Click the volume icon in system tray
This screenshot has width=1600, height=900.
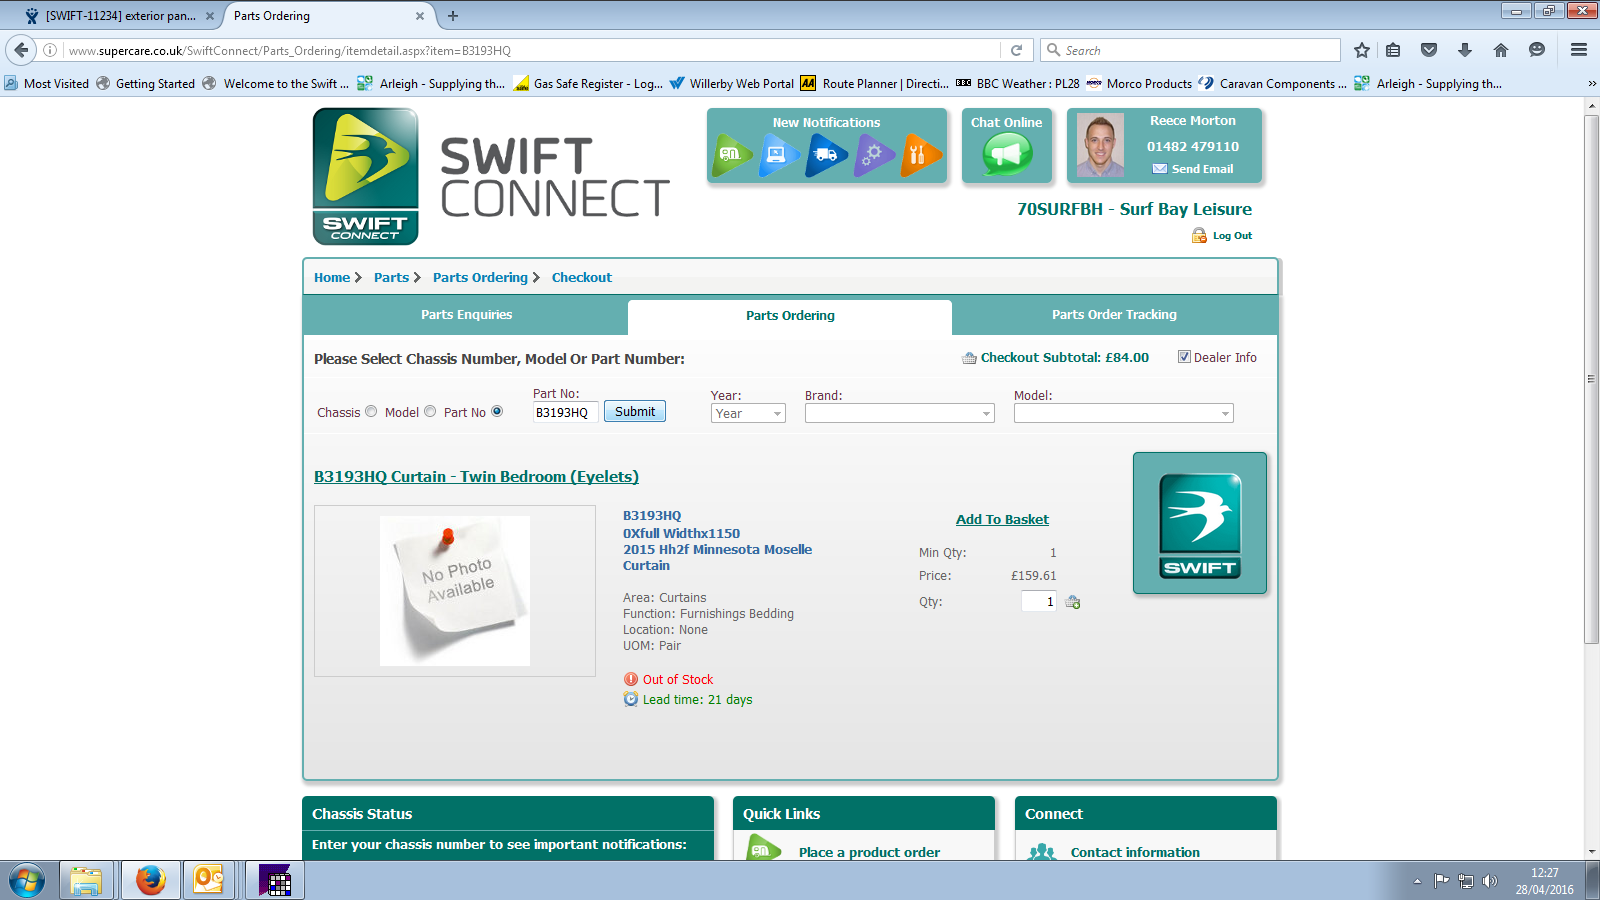pyautogui.click(x=1490, y=881)
